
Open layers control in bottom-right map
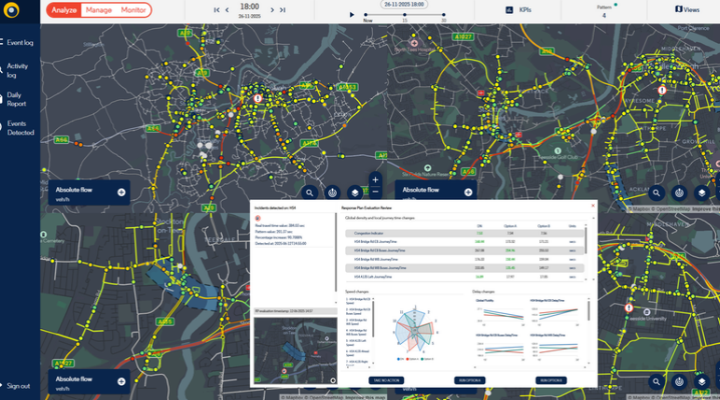[x=701, y=381]
